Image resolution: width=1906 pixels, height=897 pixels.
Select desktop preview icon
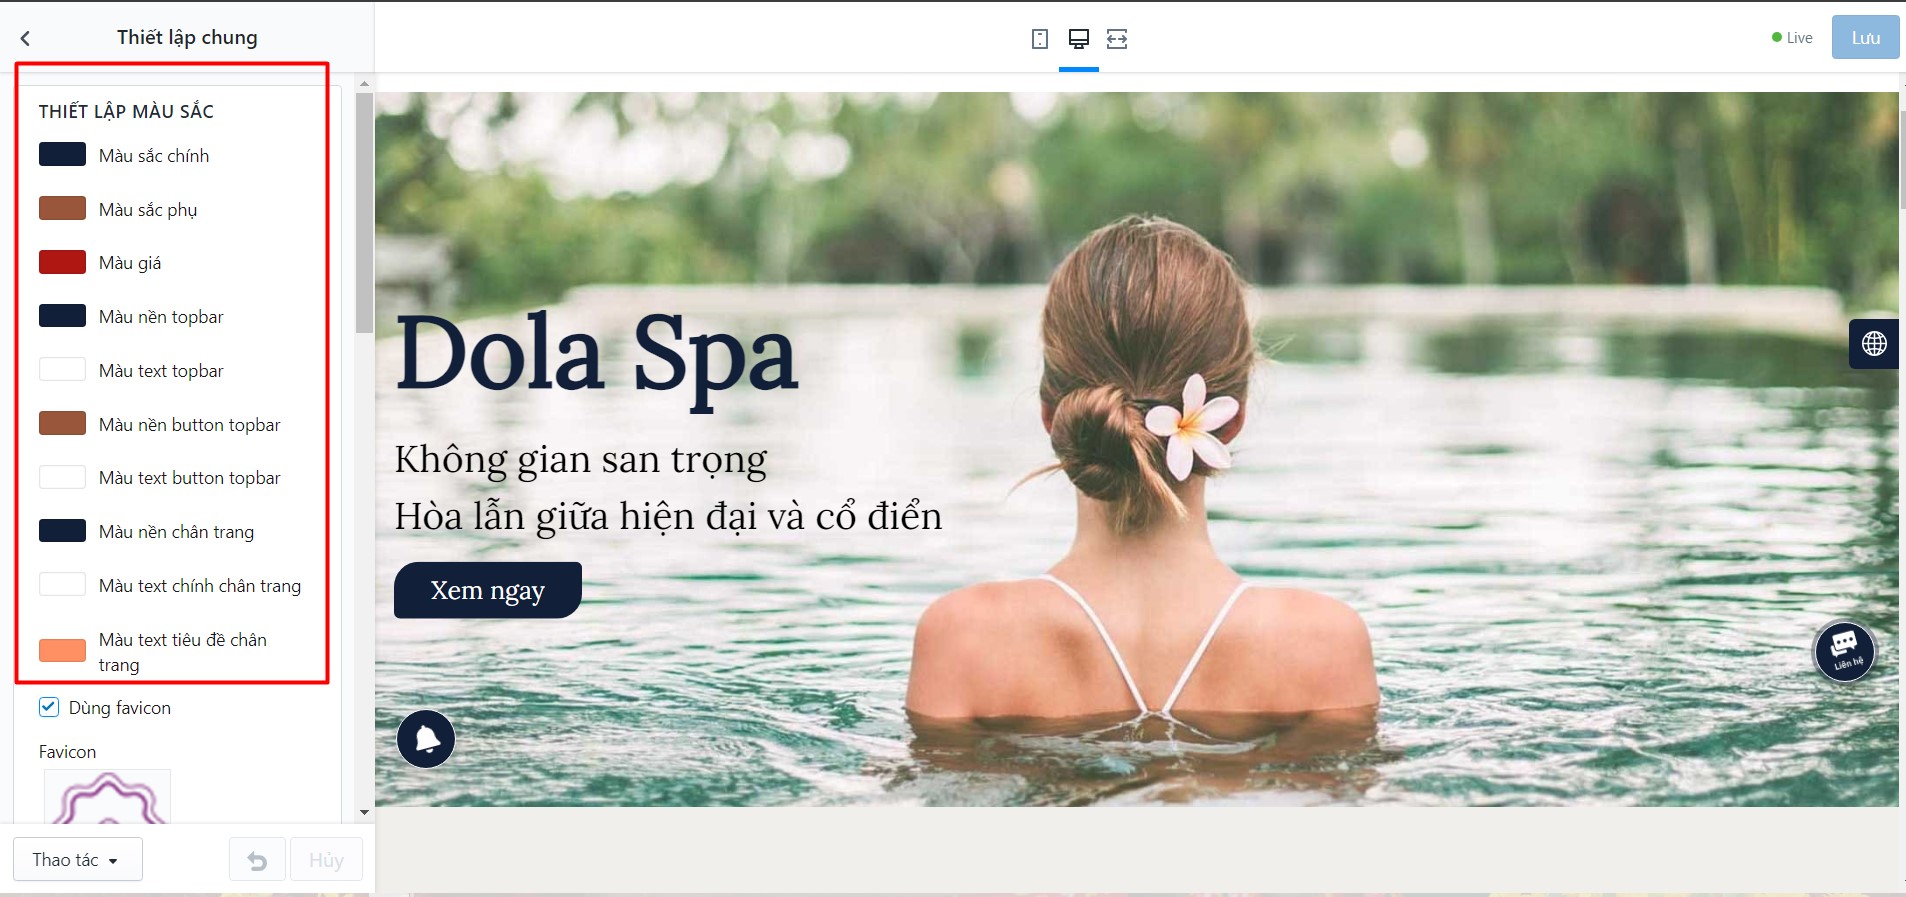(x=1079, y=39)
